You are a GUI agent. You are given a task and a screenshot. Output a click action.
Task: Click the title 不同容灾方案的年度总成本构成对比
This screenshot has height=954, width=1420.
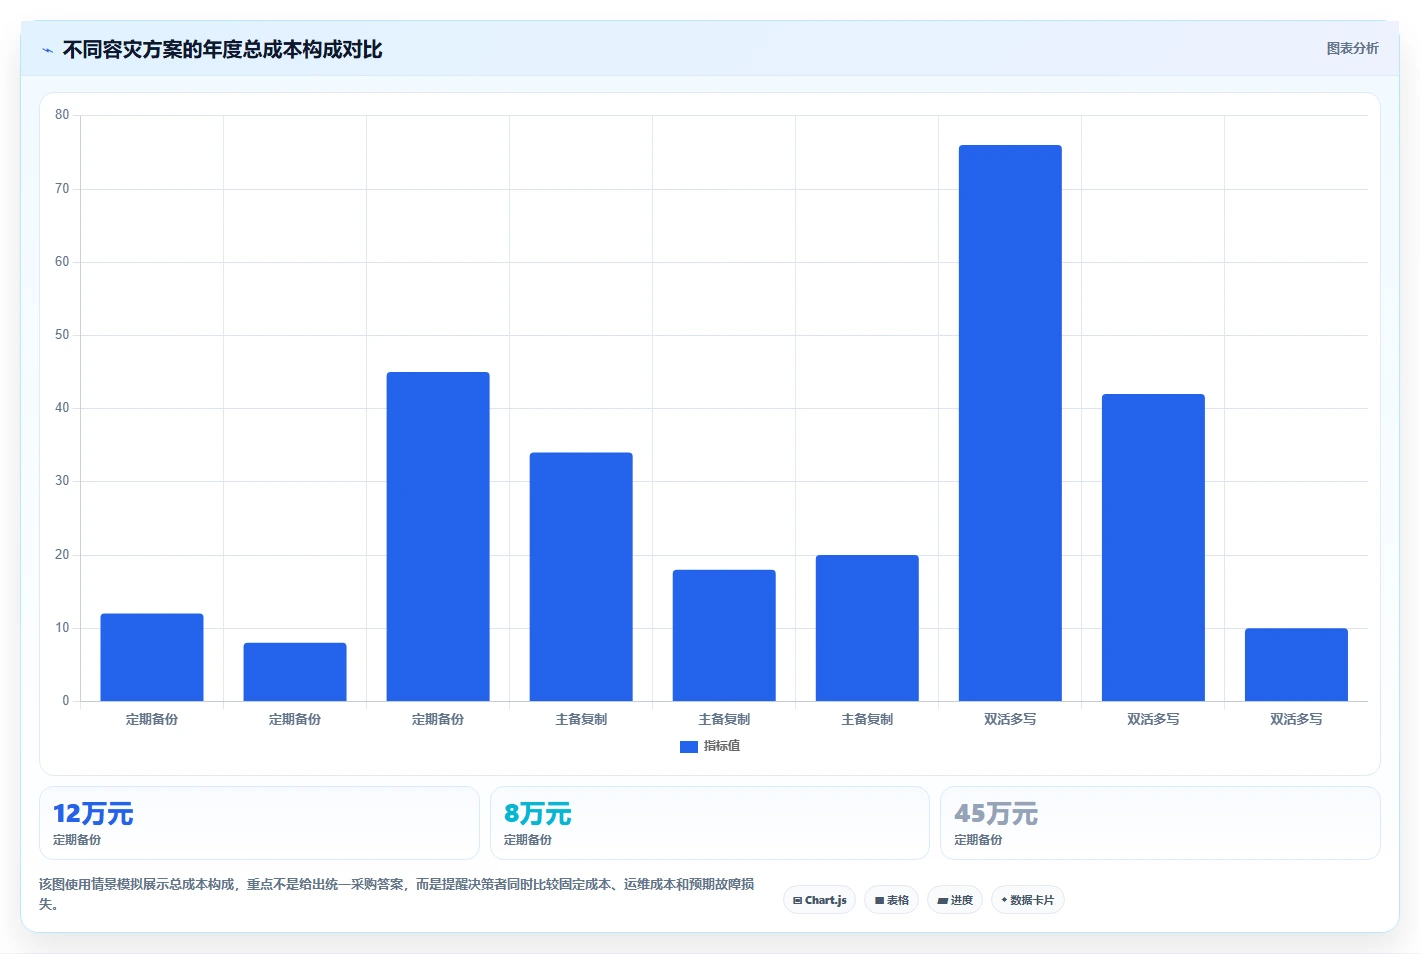pos(222,50)
